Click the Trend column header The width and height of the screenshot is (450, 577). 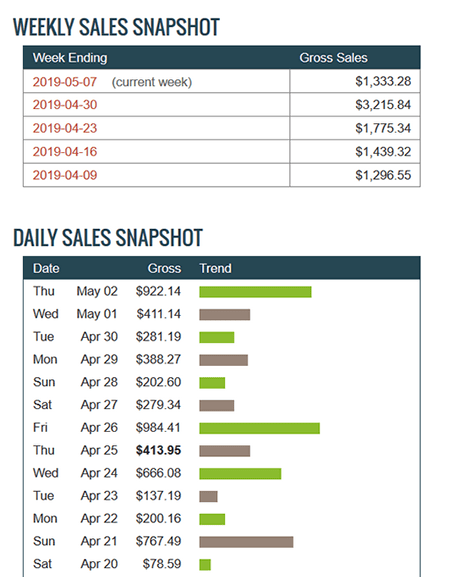215,269
